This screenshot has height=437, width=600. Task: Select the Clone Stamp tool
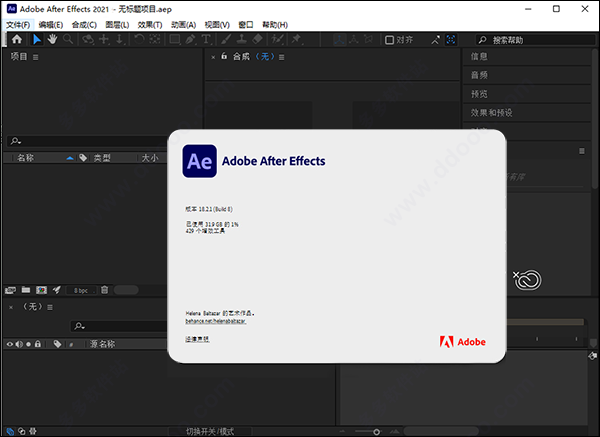tap(241, 39)
